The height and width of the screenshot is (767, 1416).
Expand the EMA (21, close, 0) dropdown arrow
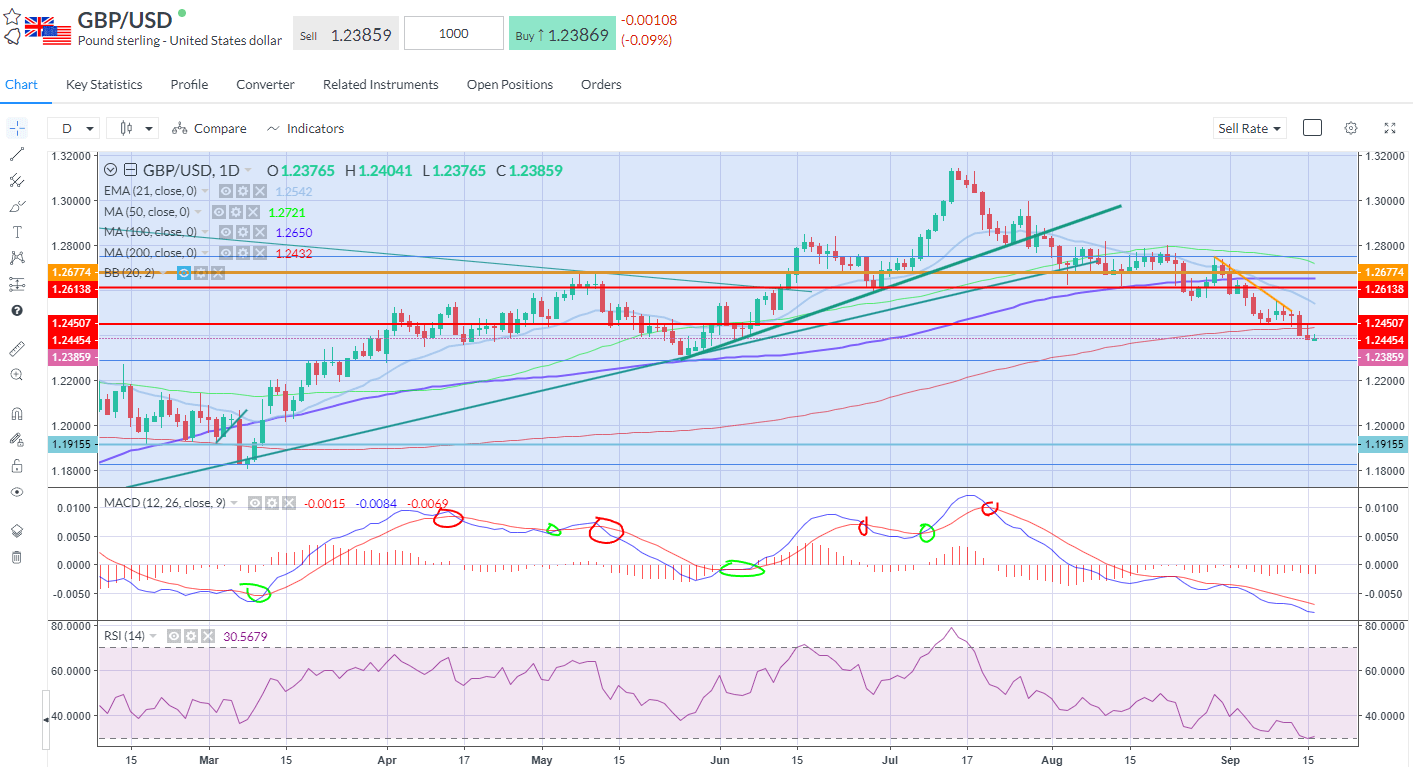click(x=206, y=191)
